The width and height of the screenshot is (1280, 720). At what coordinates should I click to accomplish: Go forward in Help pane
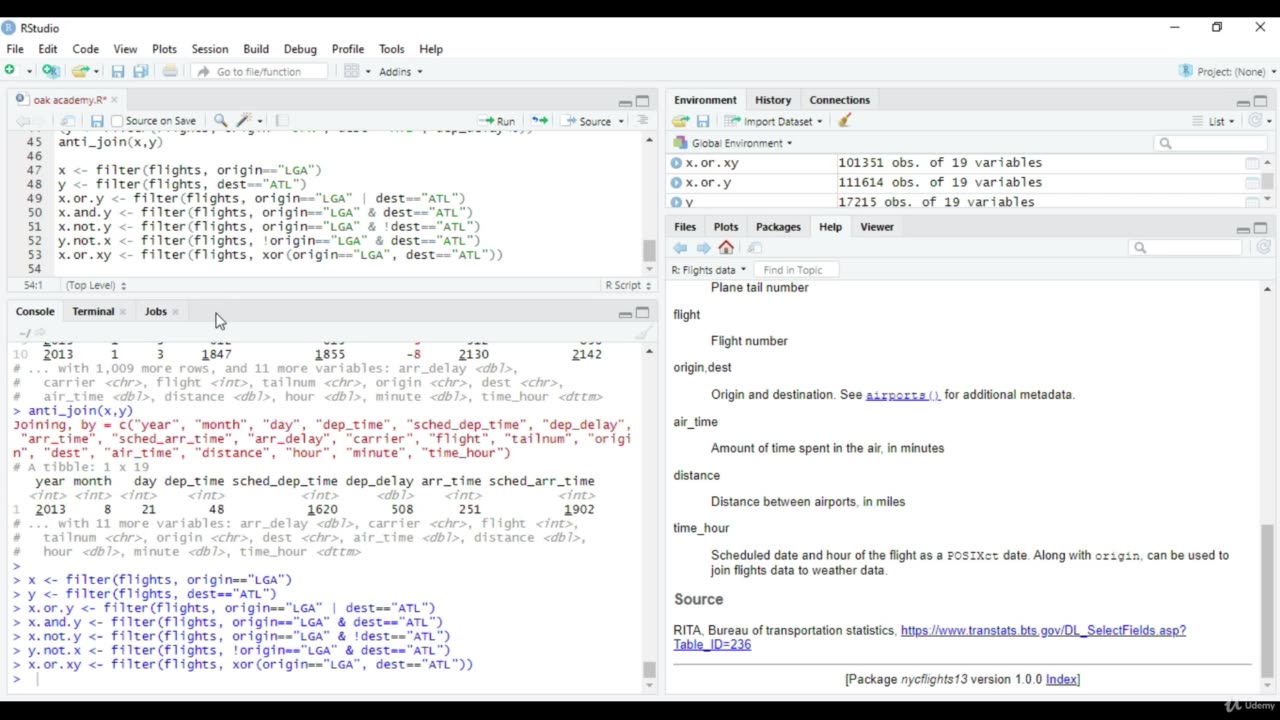coord(703,248)
